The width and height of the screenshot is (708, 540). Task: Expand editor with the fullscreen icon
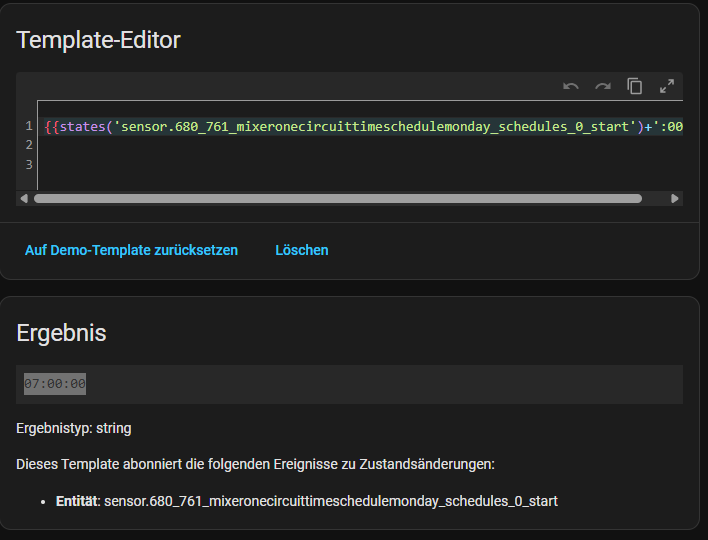[667, 87]
